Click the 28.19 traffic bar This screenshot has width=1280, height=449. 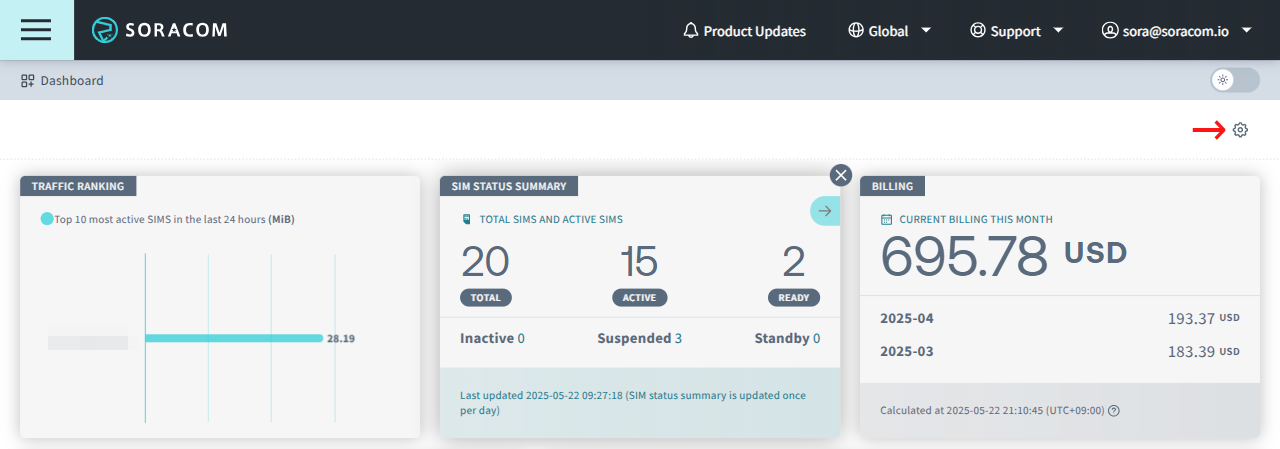click(234, 338)
